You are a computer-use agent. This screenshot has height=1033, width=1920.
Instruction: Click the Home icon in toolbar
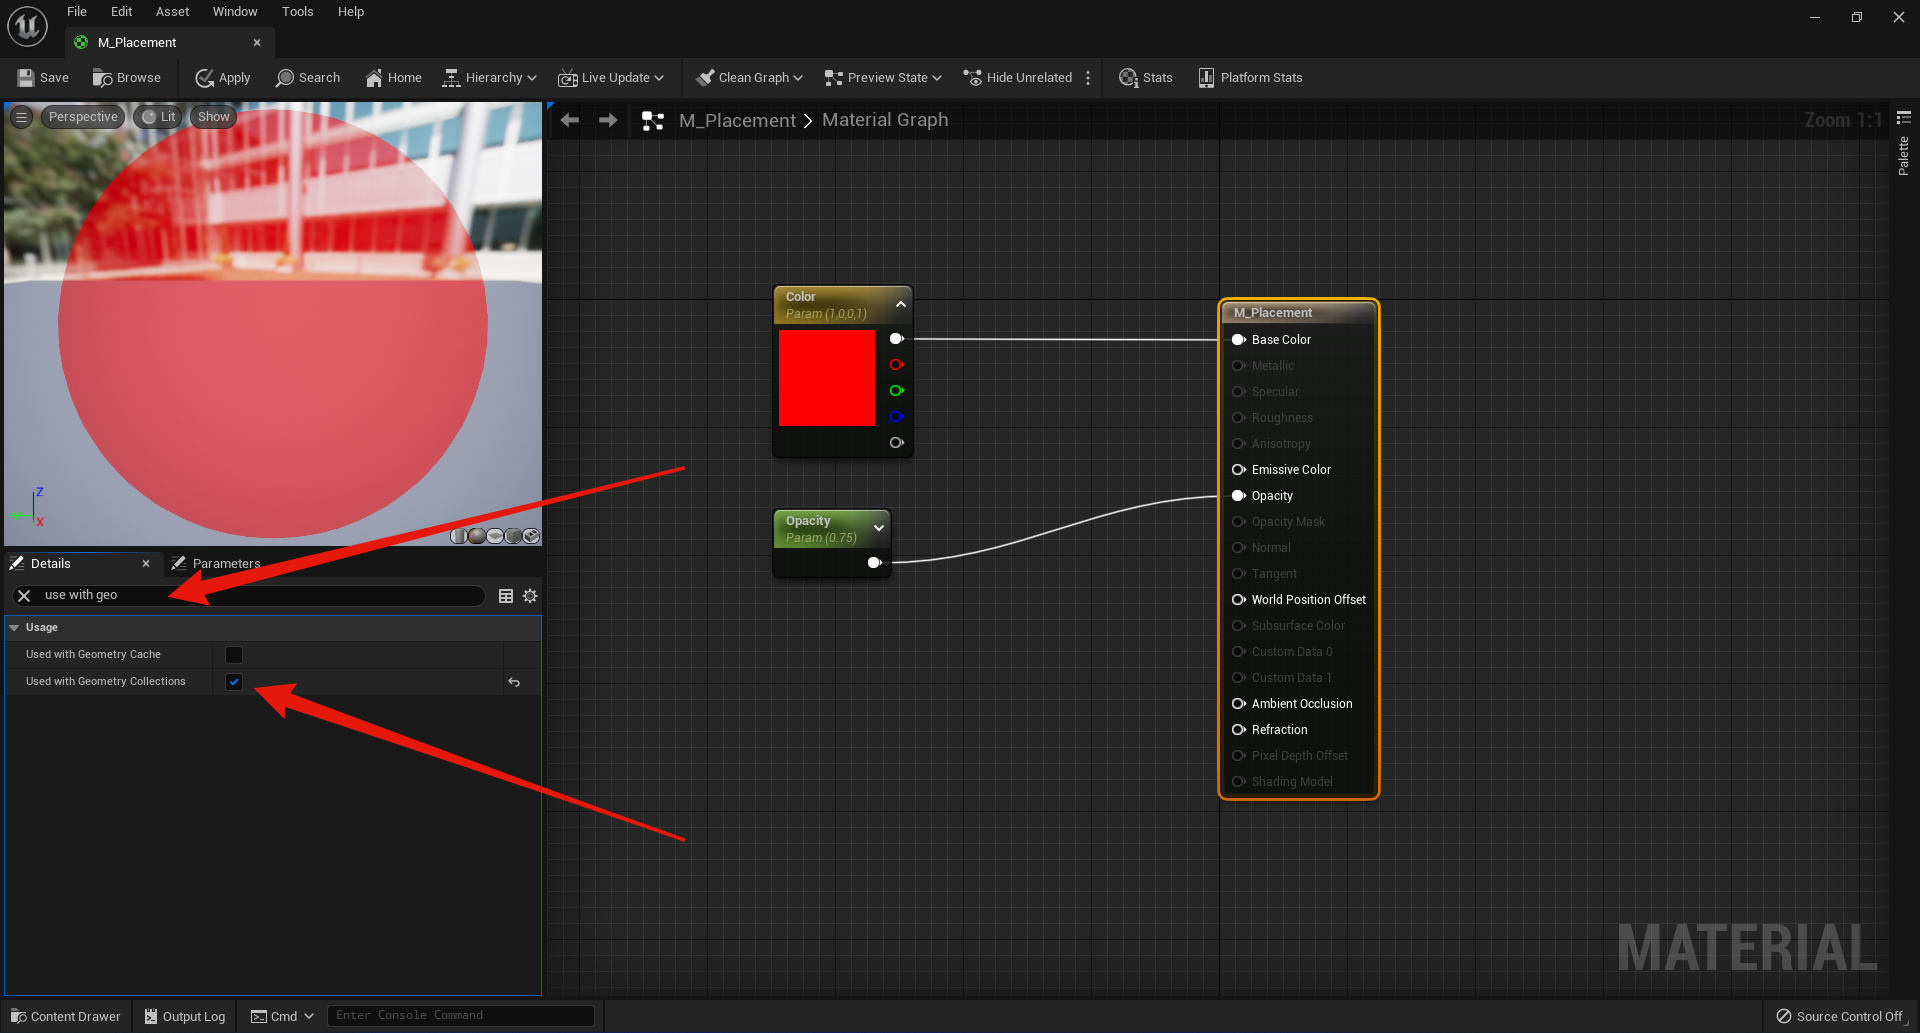point(374,78)
